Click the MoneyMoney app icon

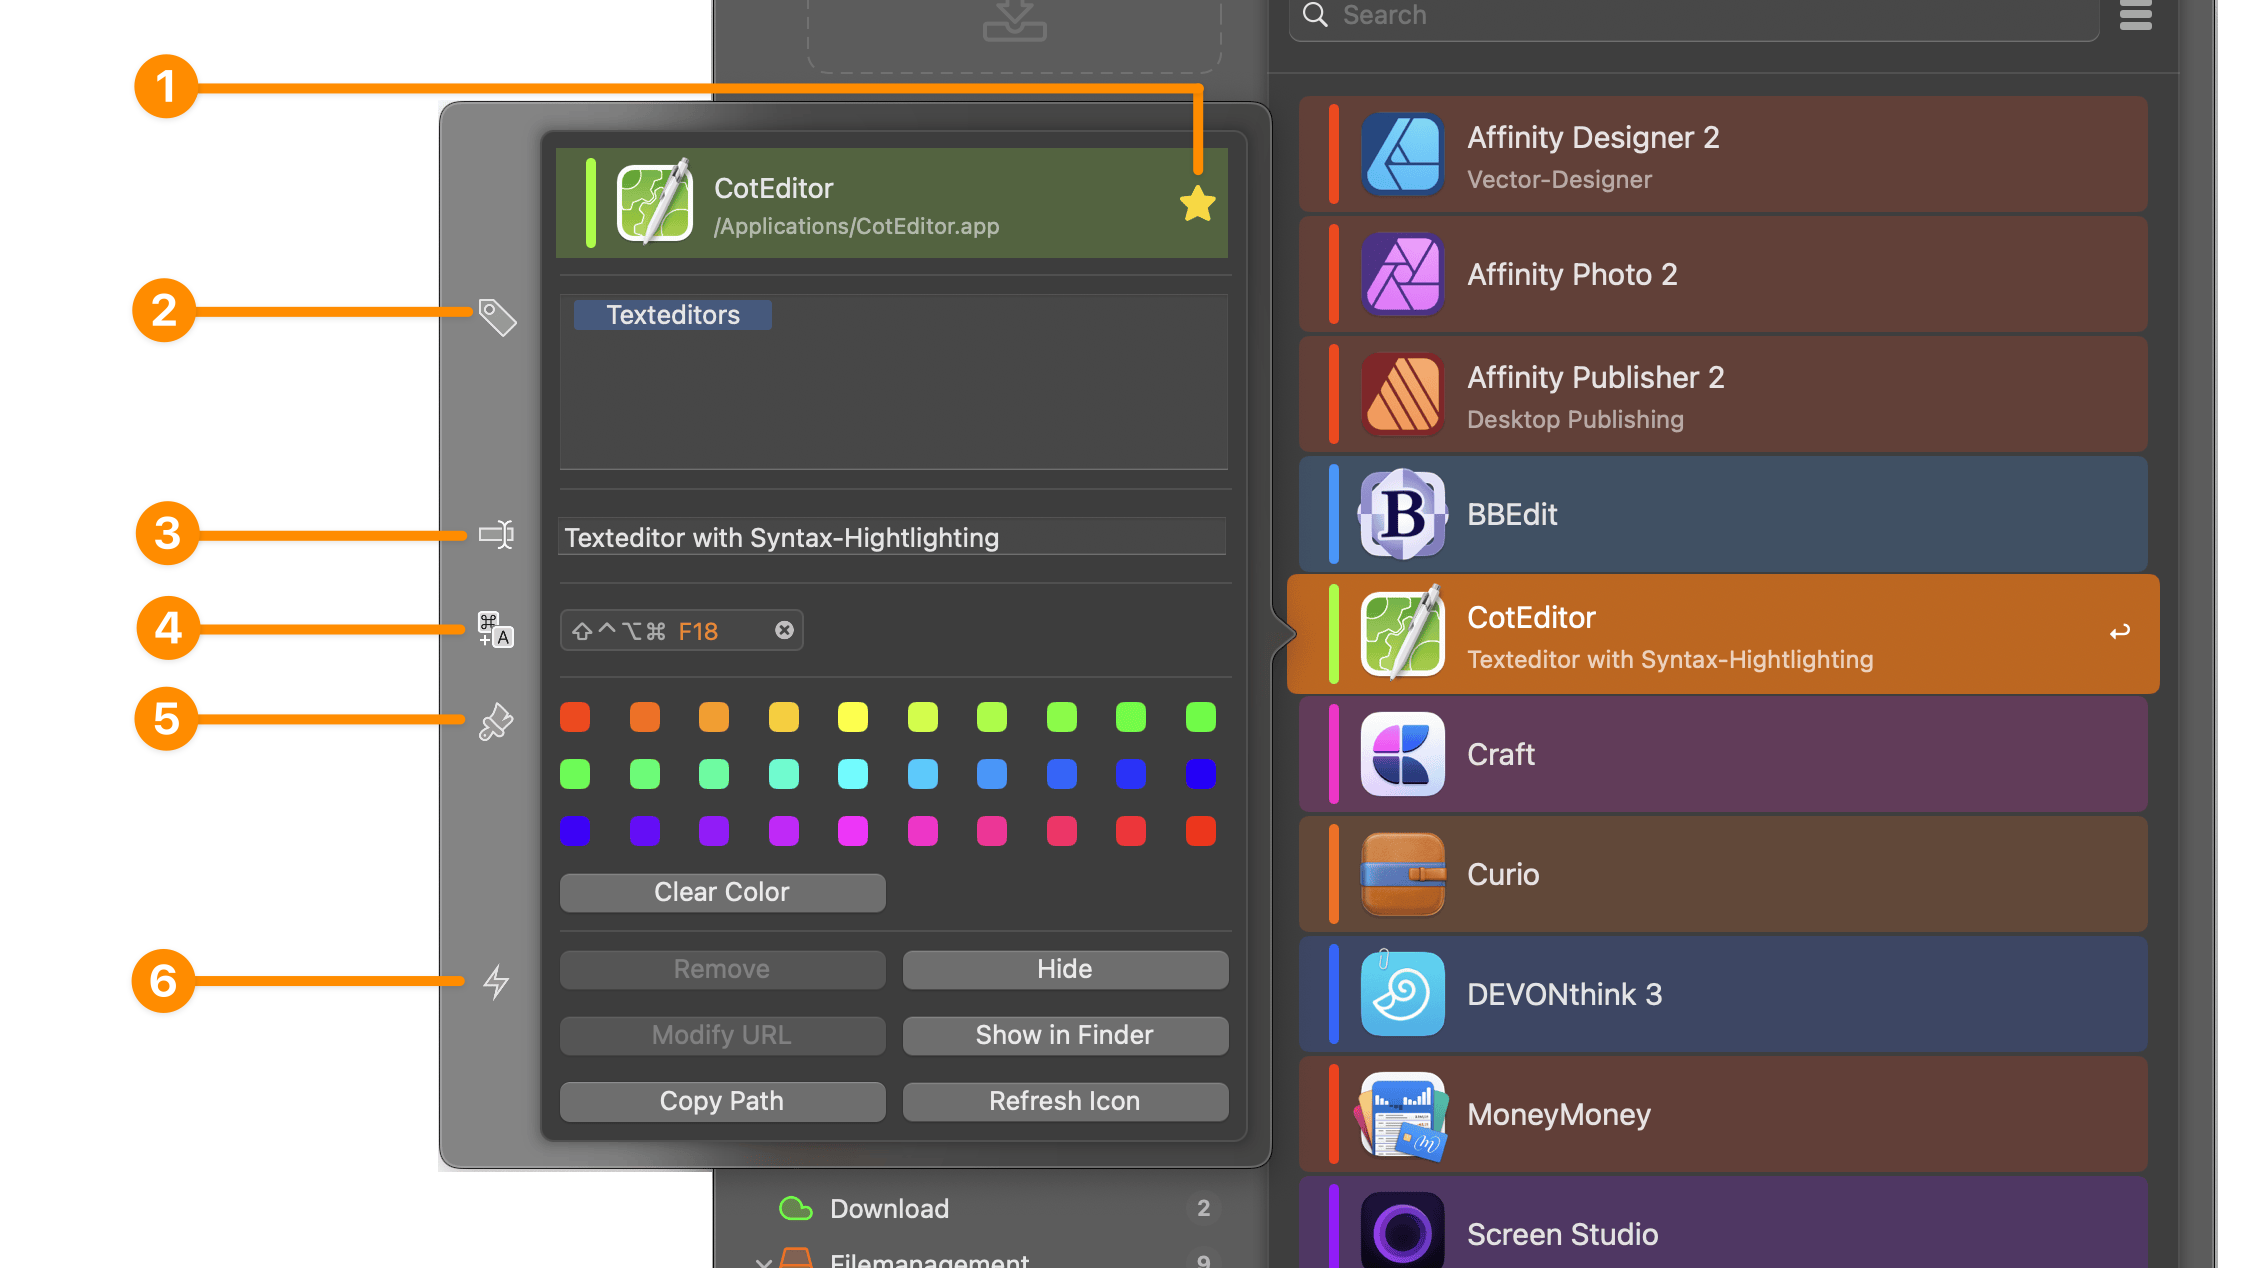[x=1402, y=1116]
